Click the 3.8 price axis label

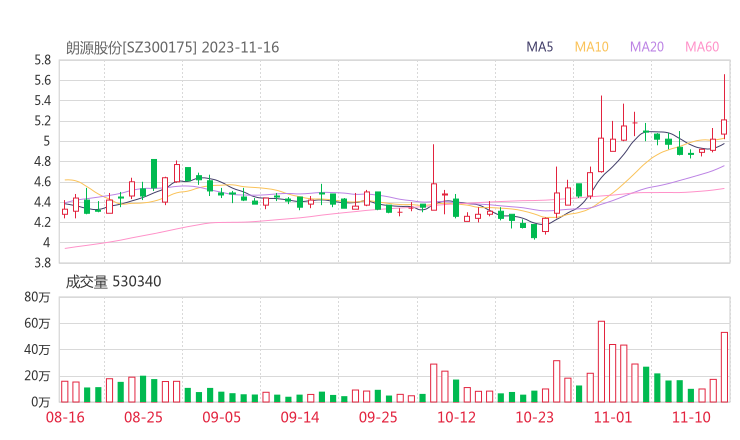click(42, 262)
